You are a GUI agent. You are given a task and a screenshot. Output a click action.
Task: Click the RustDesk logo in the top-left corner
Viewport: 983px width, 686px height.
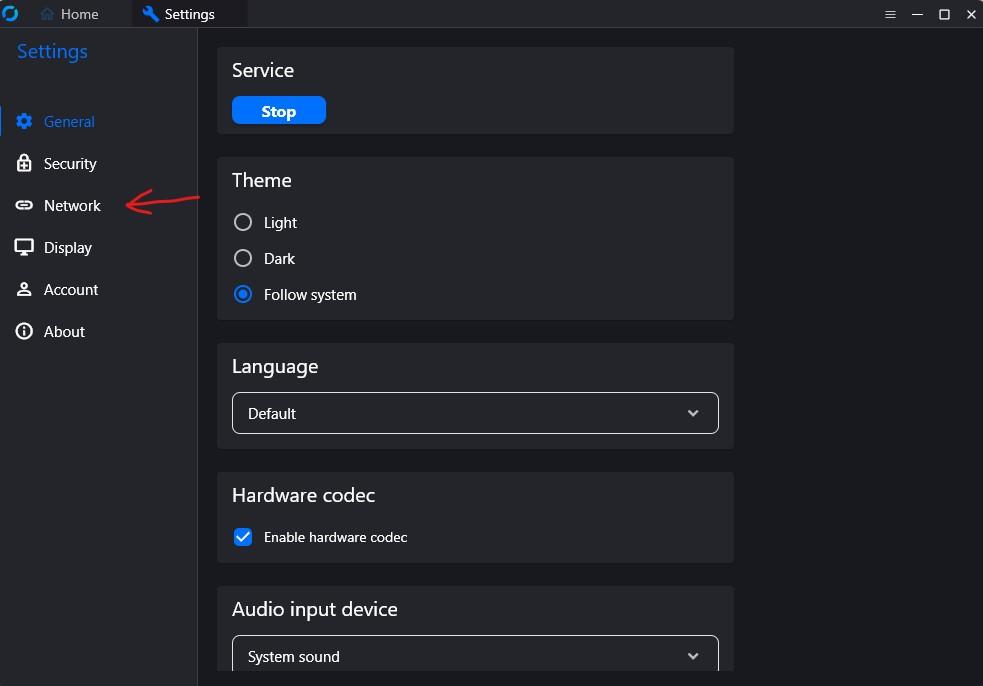pyautogui.click(x=12, y=14)
